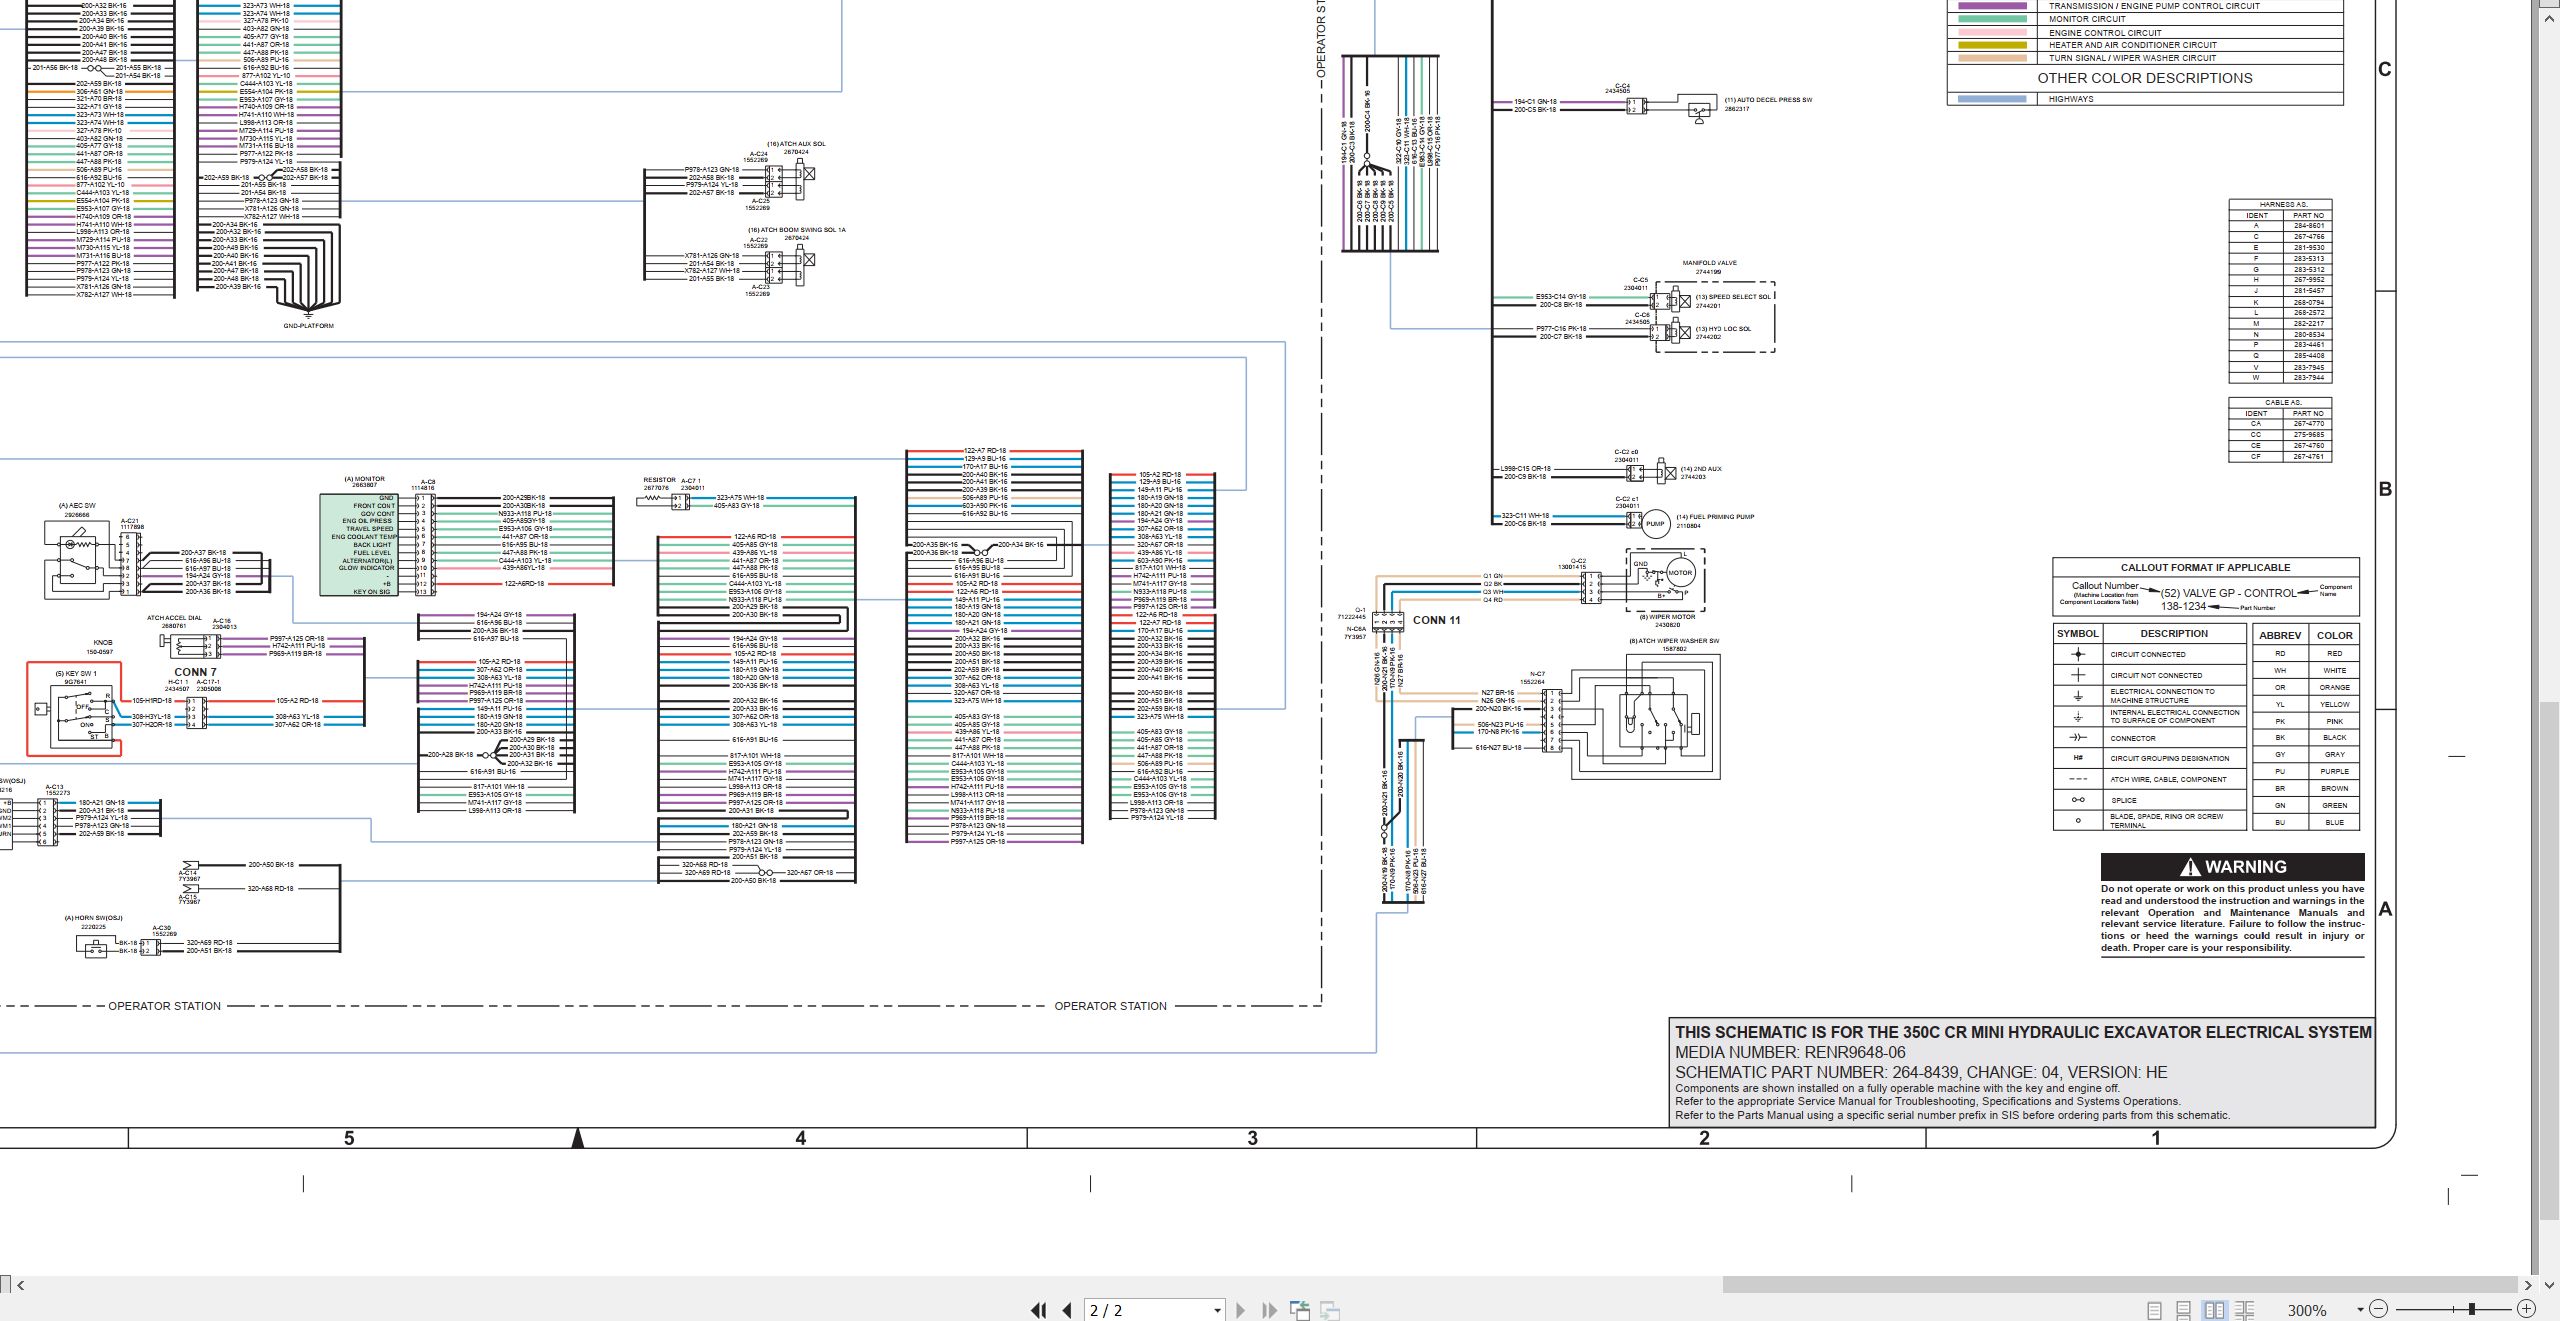Click the CONN 11 label on the schematic
Image resolution: width=2560 pixels, height=1321 pixels.
1436,620
